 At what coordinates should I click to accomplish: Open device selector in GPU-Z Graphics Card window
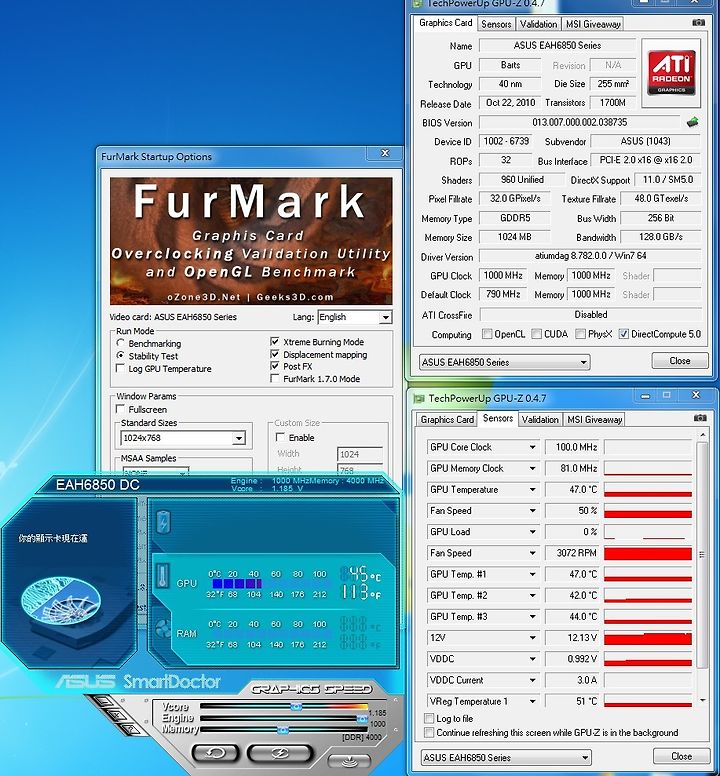click(504, 362)
